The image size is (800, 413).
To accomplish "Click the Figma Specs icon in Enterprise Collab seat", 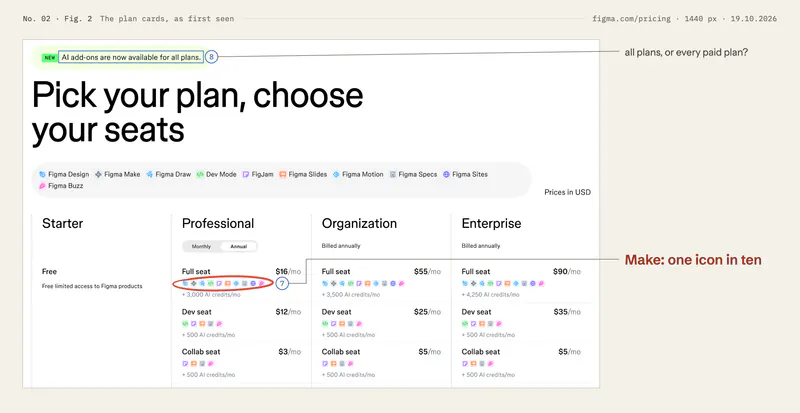I will (x=482, y=363).
